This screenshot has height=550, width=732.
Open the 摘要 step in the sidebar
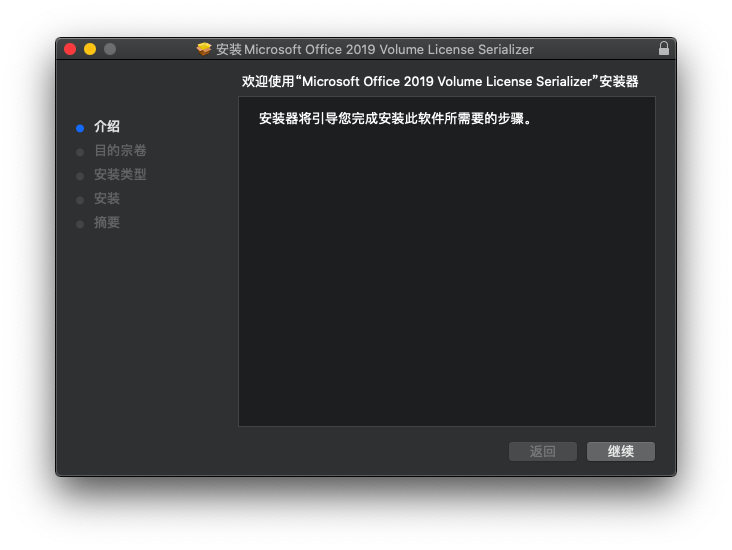pos(107,223)
